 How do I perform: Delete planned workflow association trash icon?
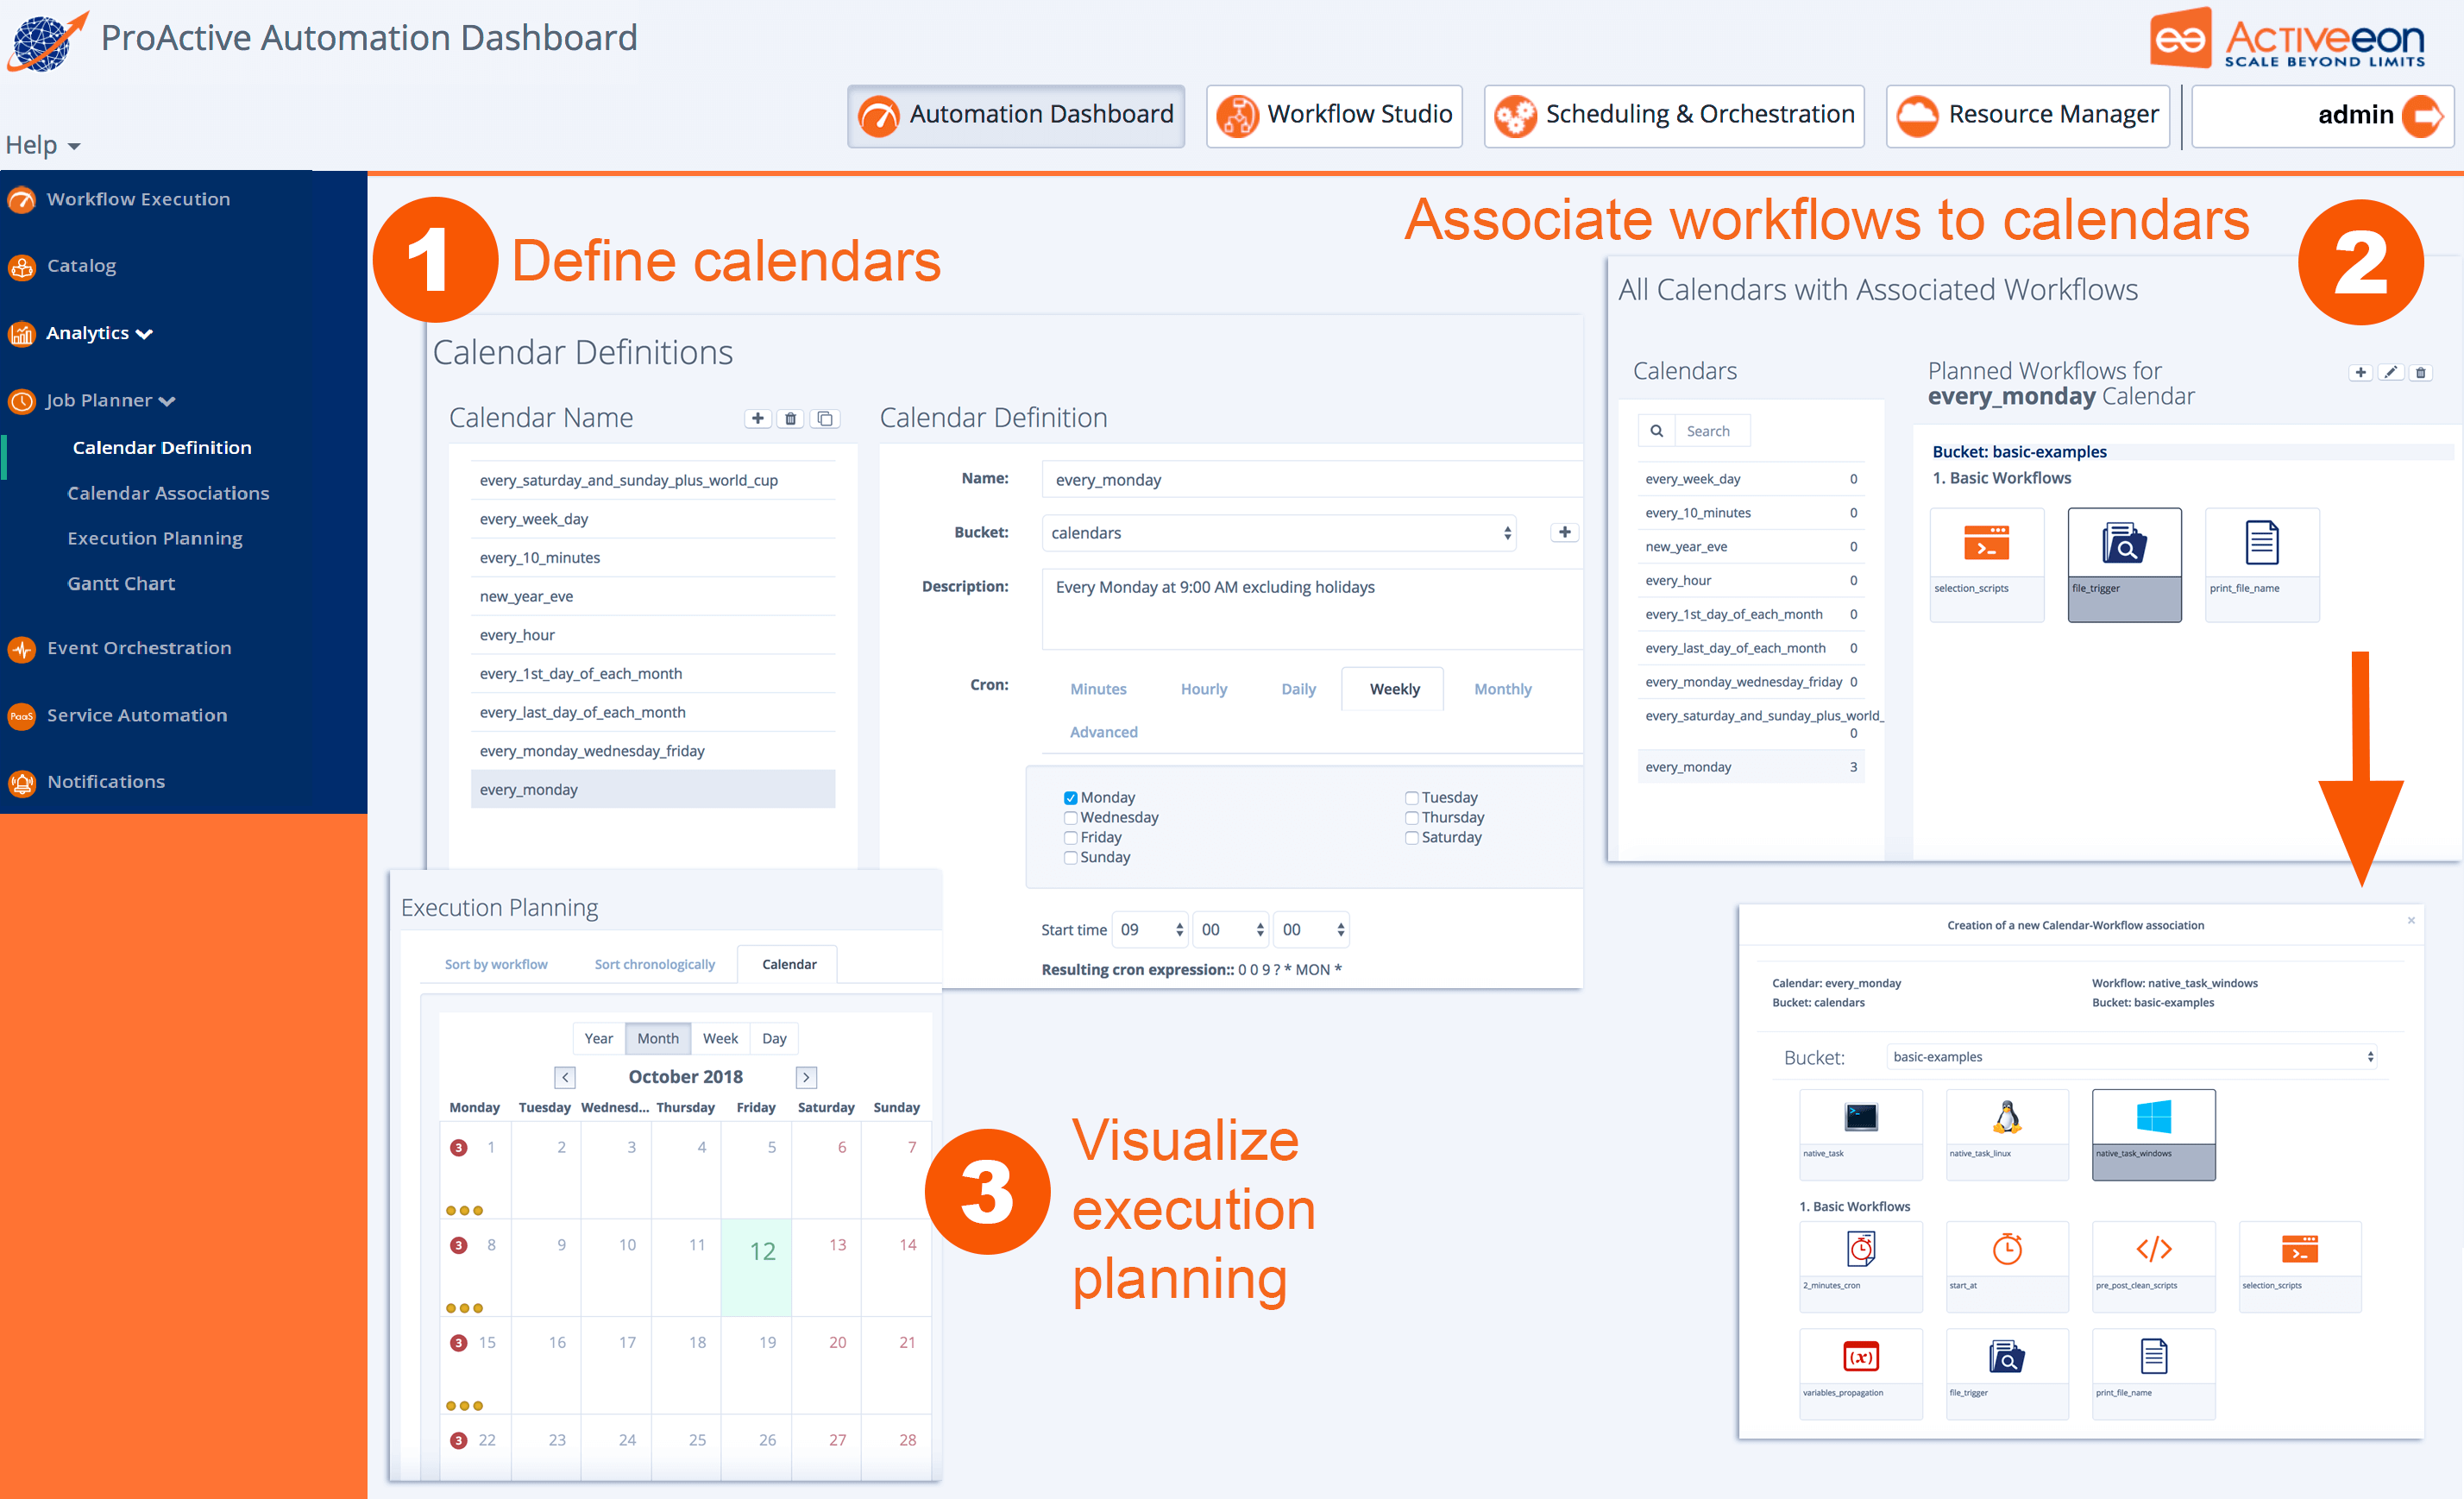[x=2420, y=372]
